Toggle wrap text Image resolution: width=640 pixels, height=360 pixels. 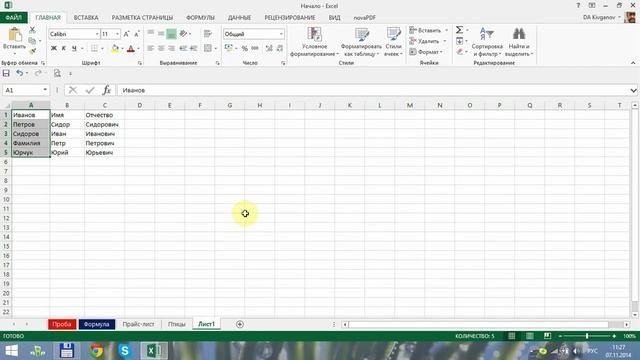(x=208, y=34)
